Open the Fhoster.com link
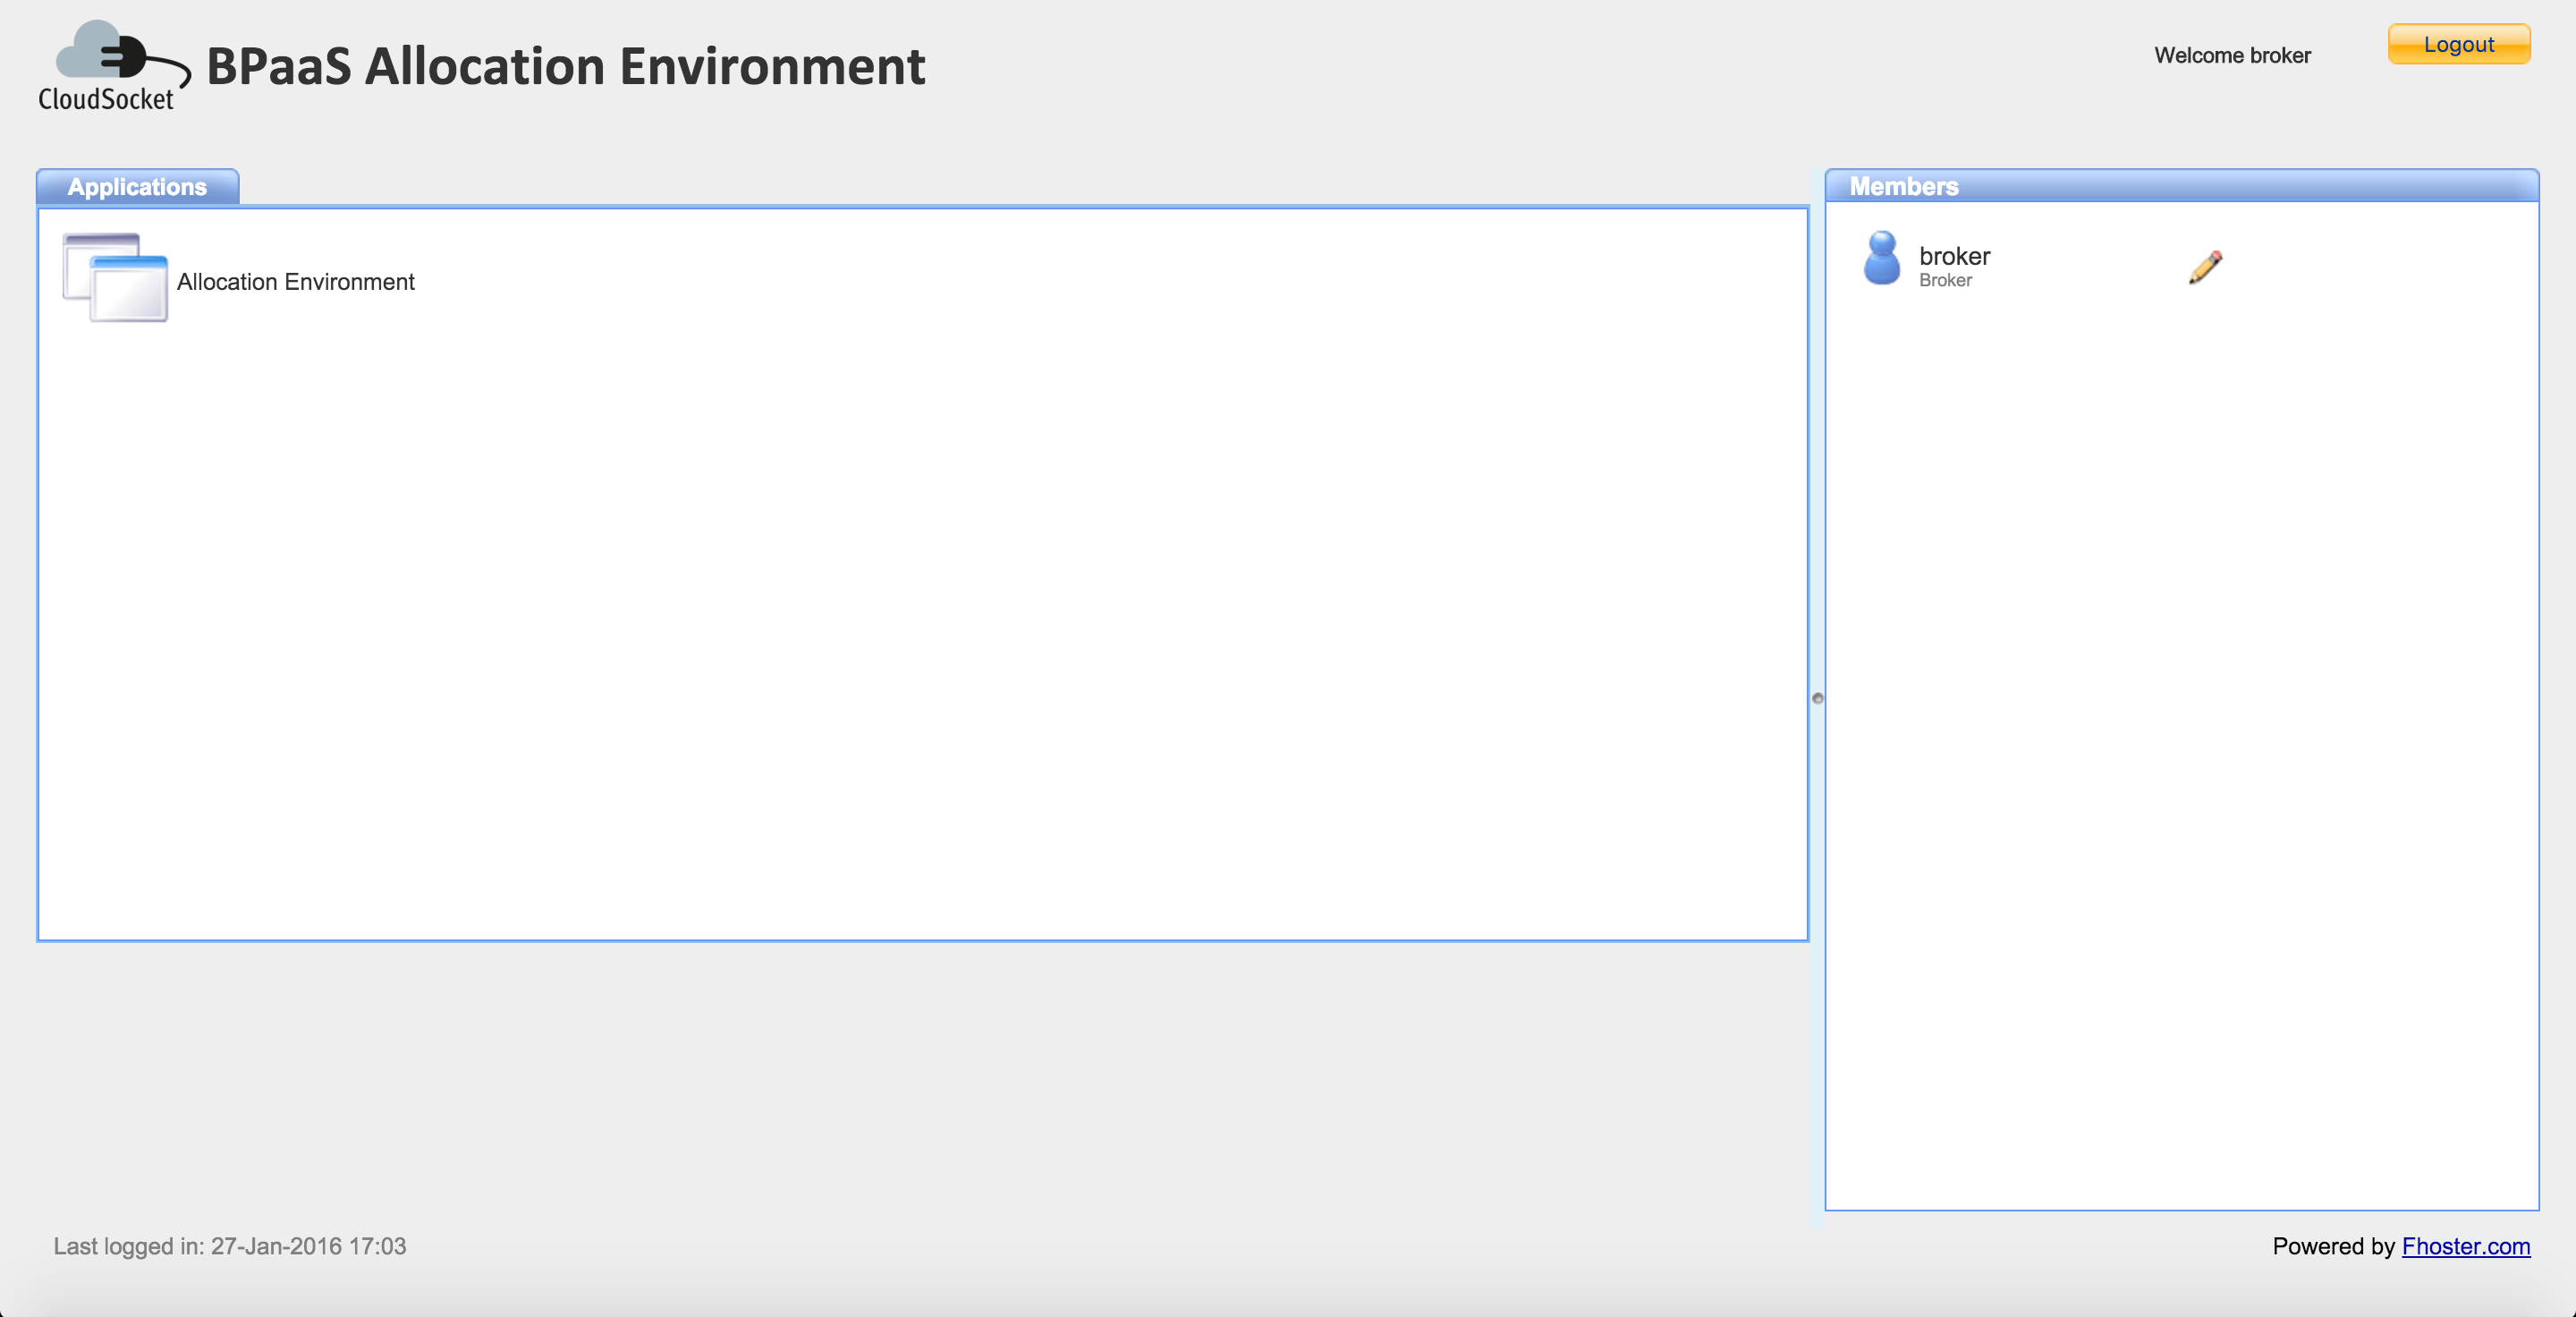 click(2465, 1246)
